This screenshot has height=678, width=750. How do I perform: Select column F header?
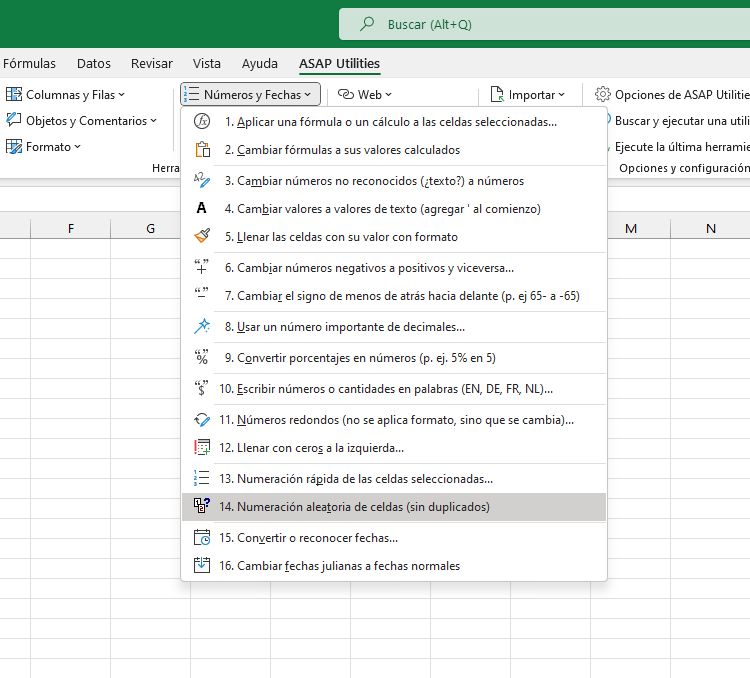(x=70, y=228)
